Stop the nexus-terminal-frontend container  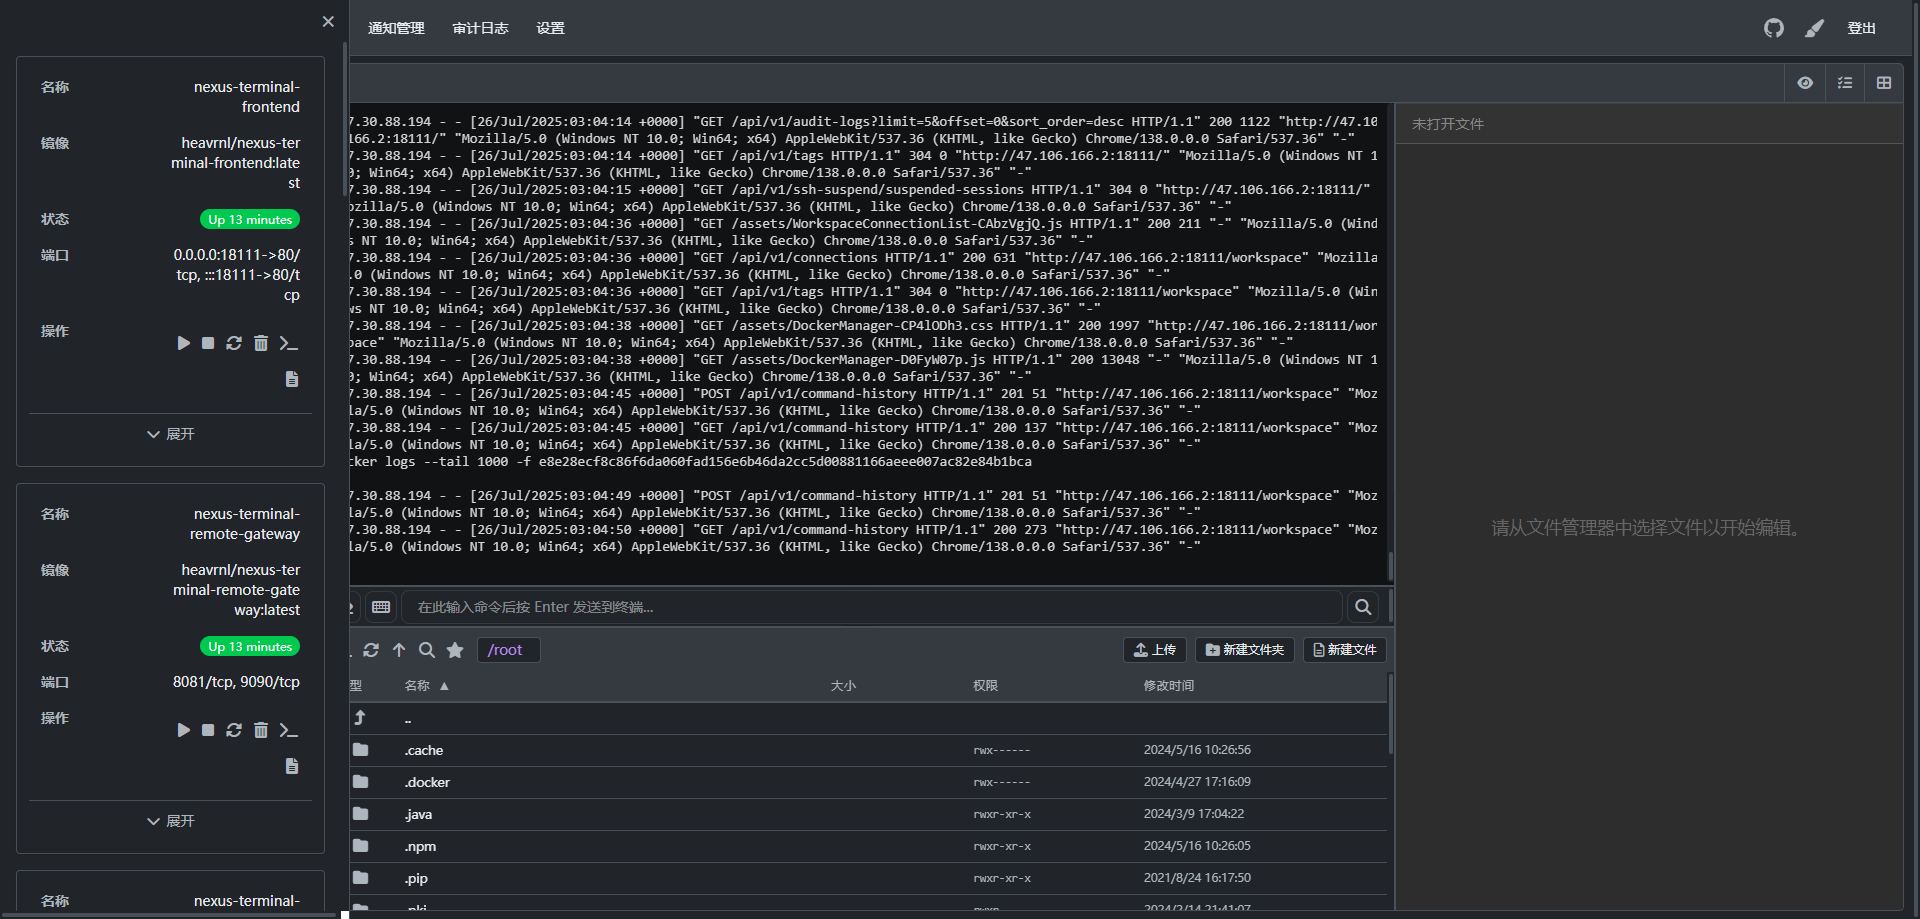pyautogui.click(x=208, y=343)
